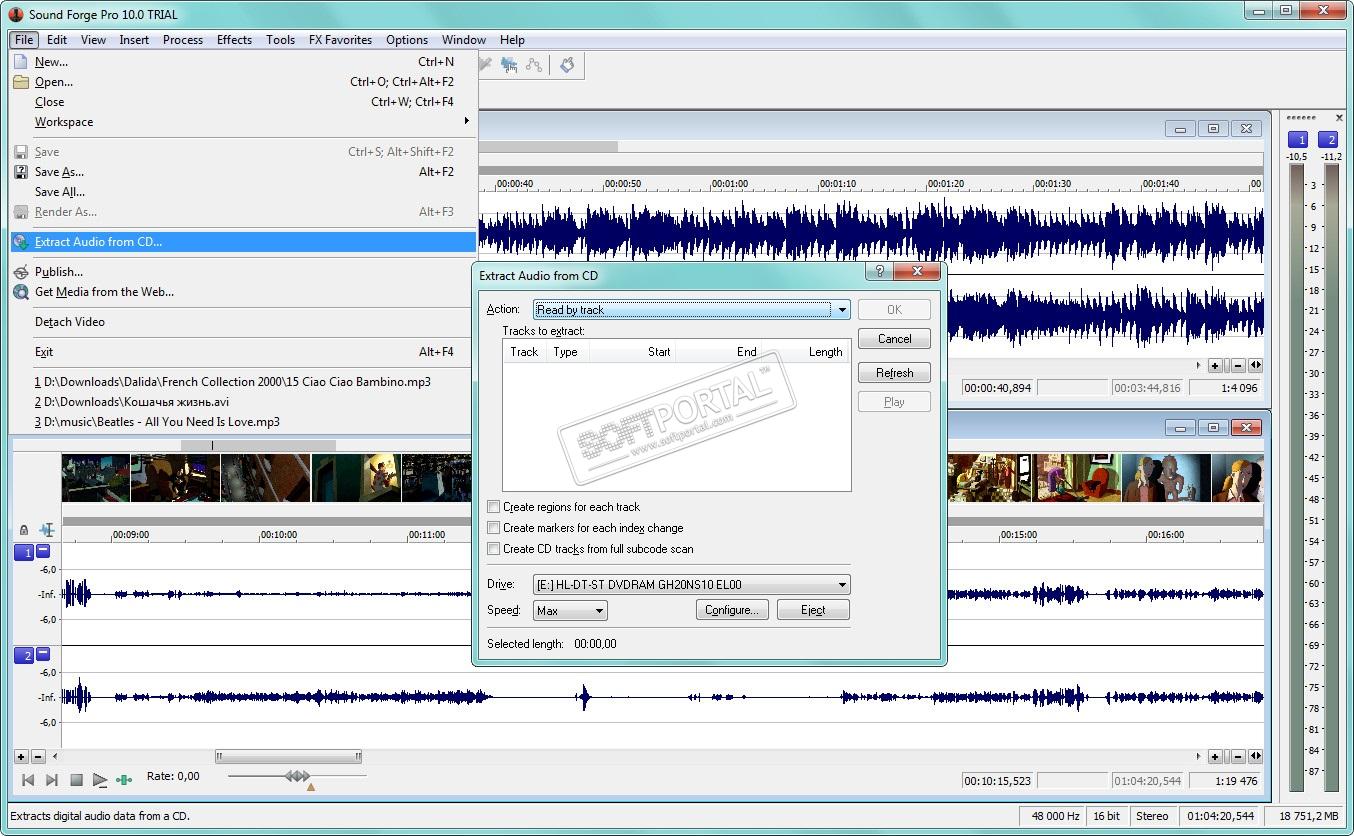
Task: Click the Refresh button in dialog
Action: tap(894, 373)
